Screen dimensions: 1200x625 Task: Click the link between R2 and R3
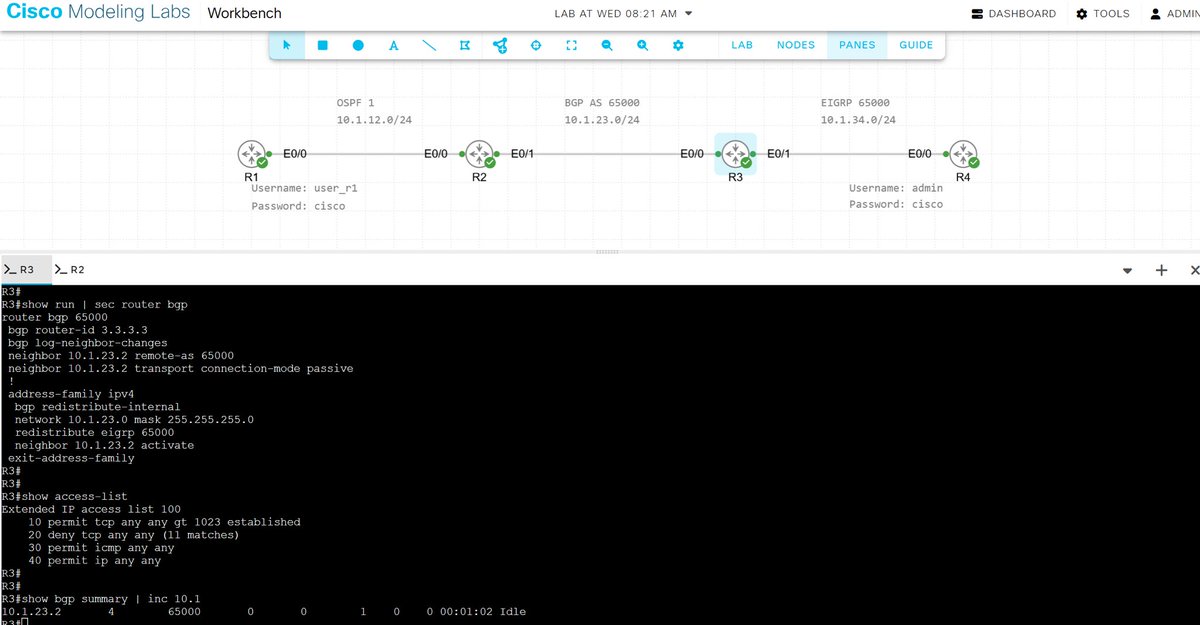[x=607, y=154]
